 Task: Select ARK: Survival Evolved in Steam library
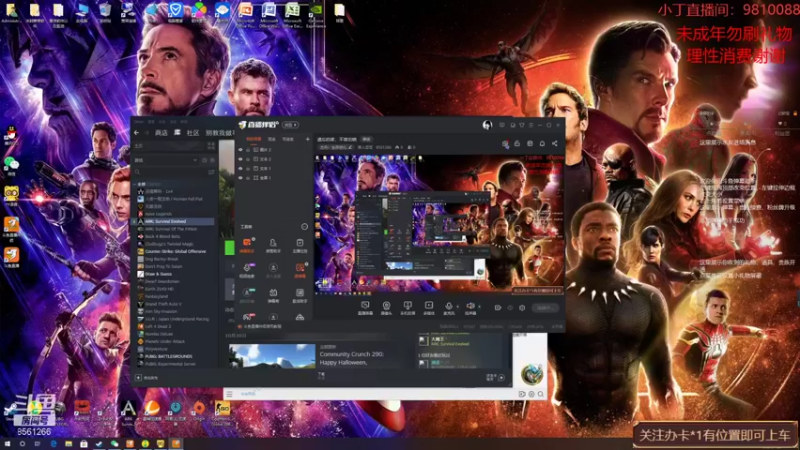[173, 221]
